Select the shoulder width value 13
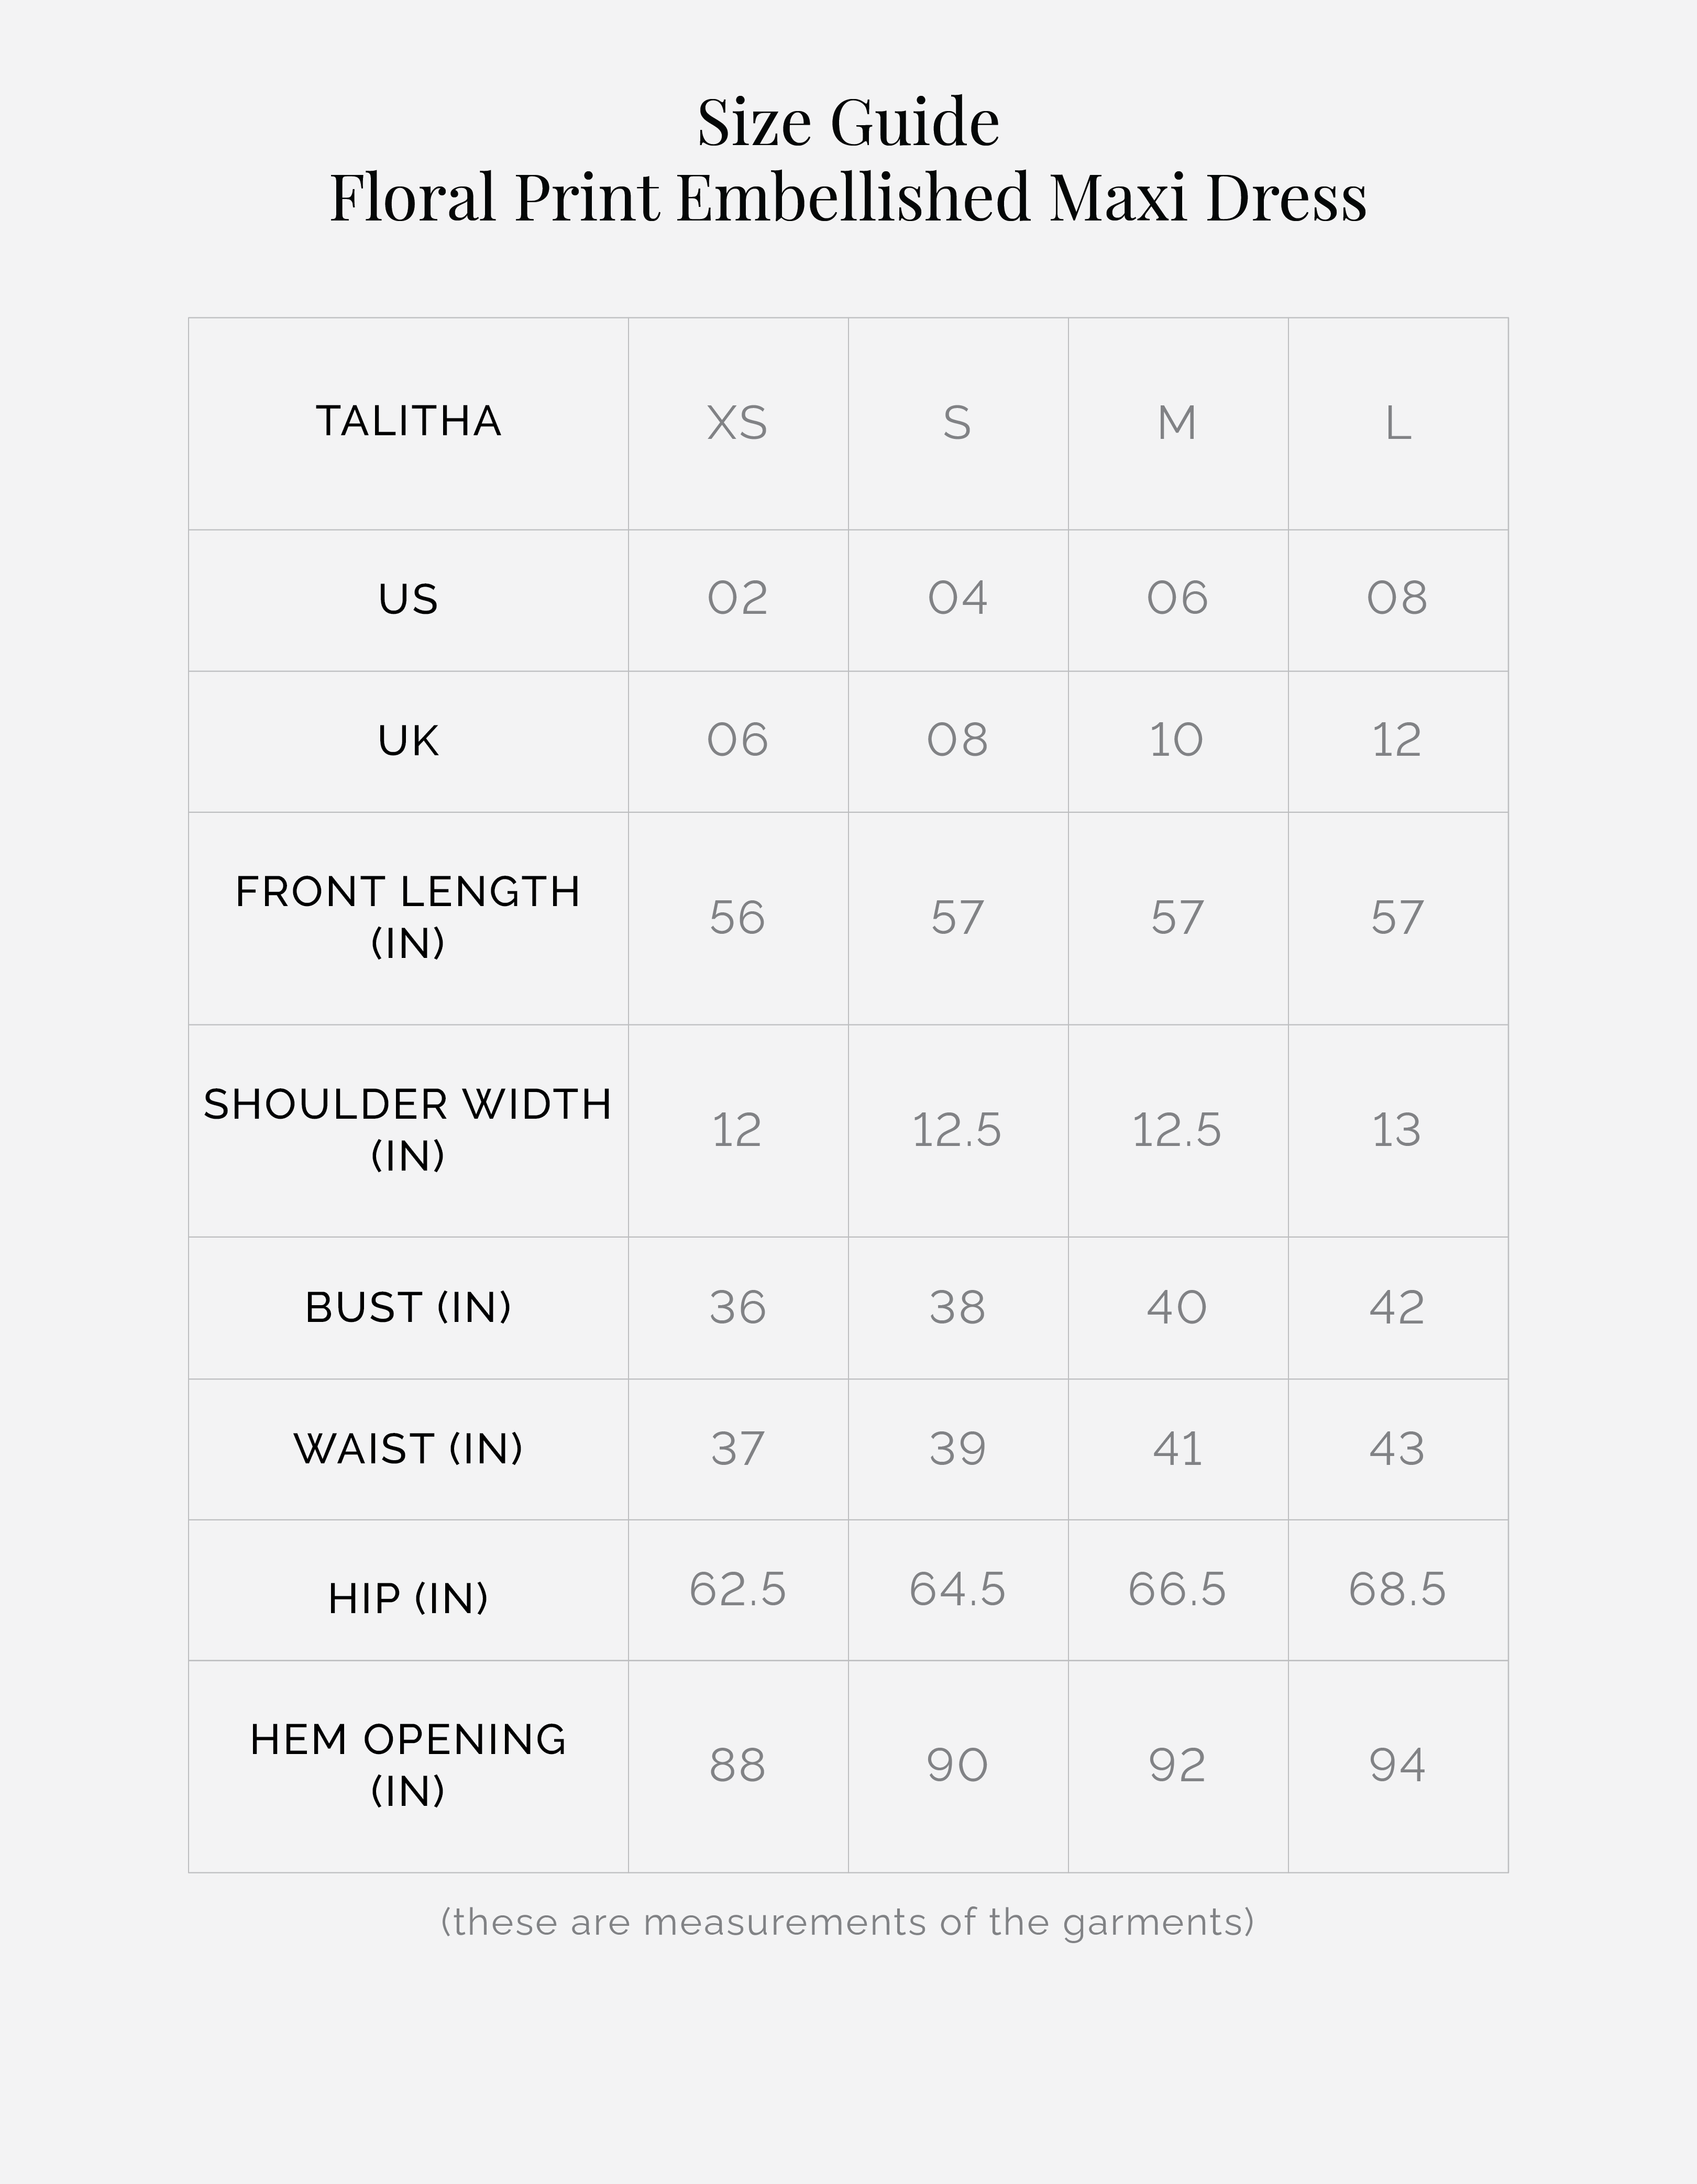The height and width of the screenshot is (2184, 1697). click(1397, 1131)
